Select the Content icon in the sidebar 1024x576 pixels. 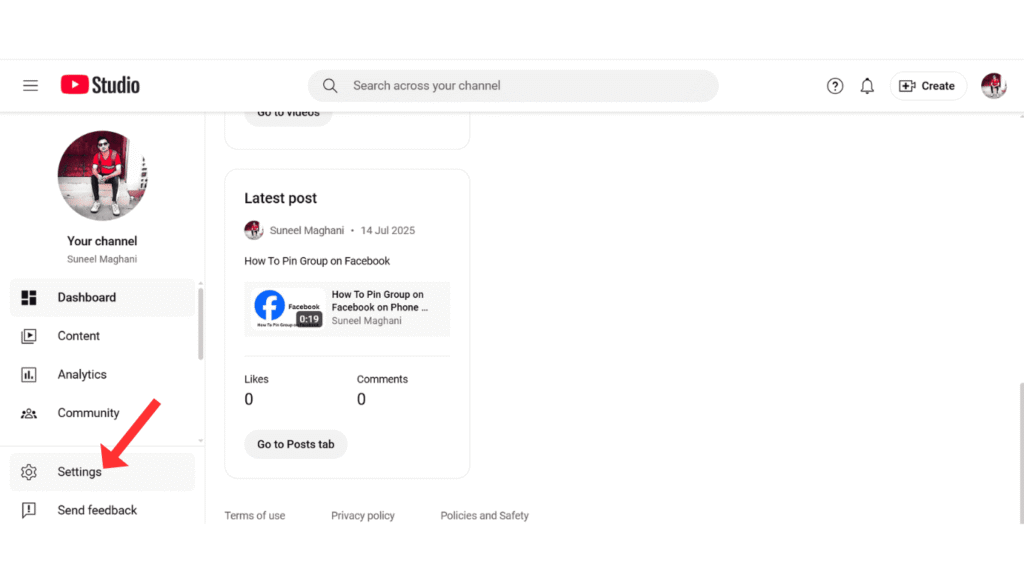31,335
